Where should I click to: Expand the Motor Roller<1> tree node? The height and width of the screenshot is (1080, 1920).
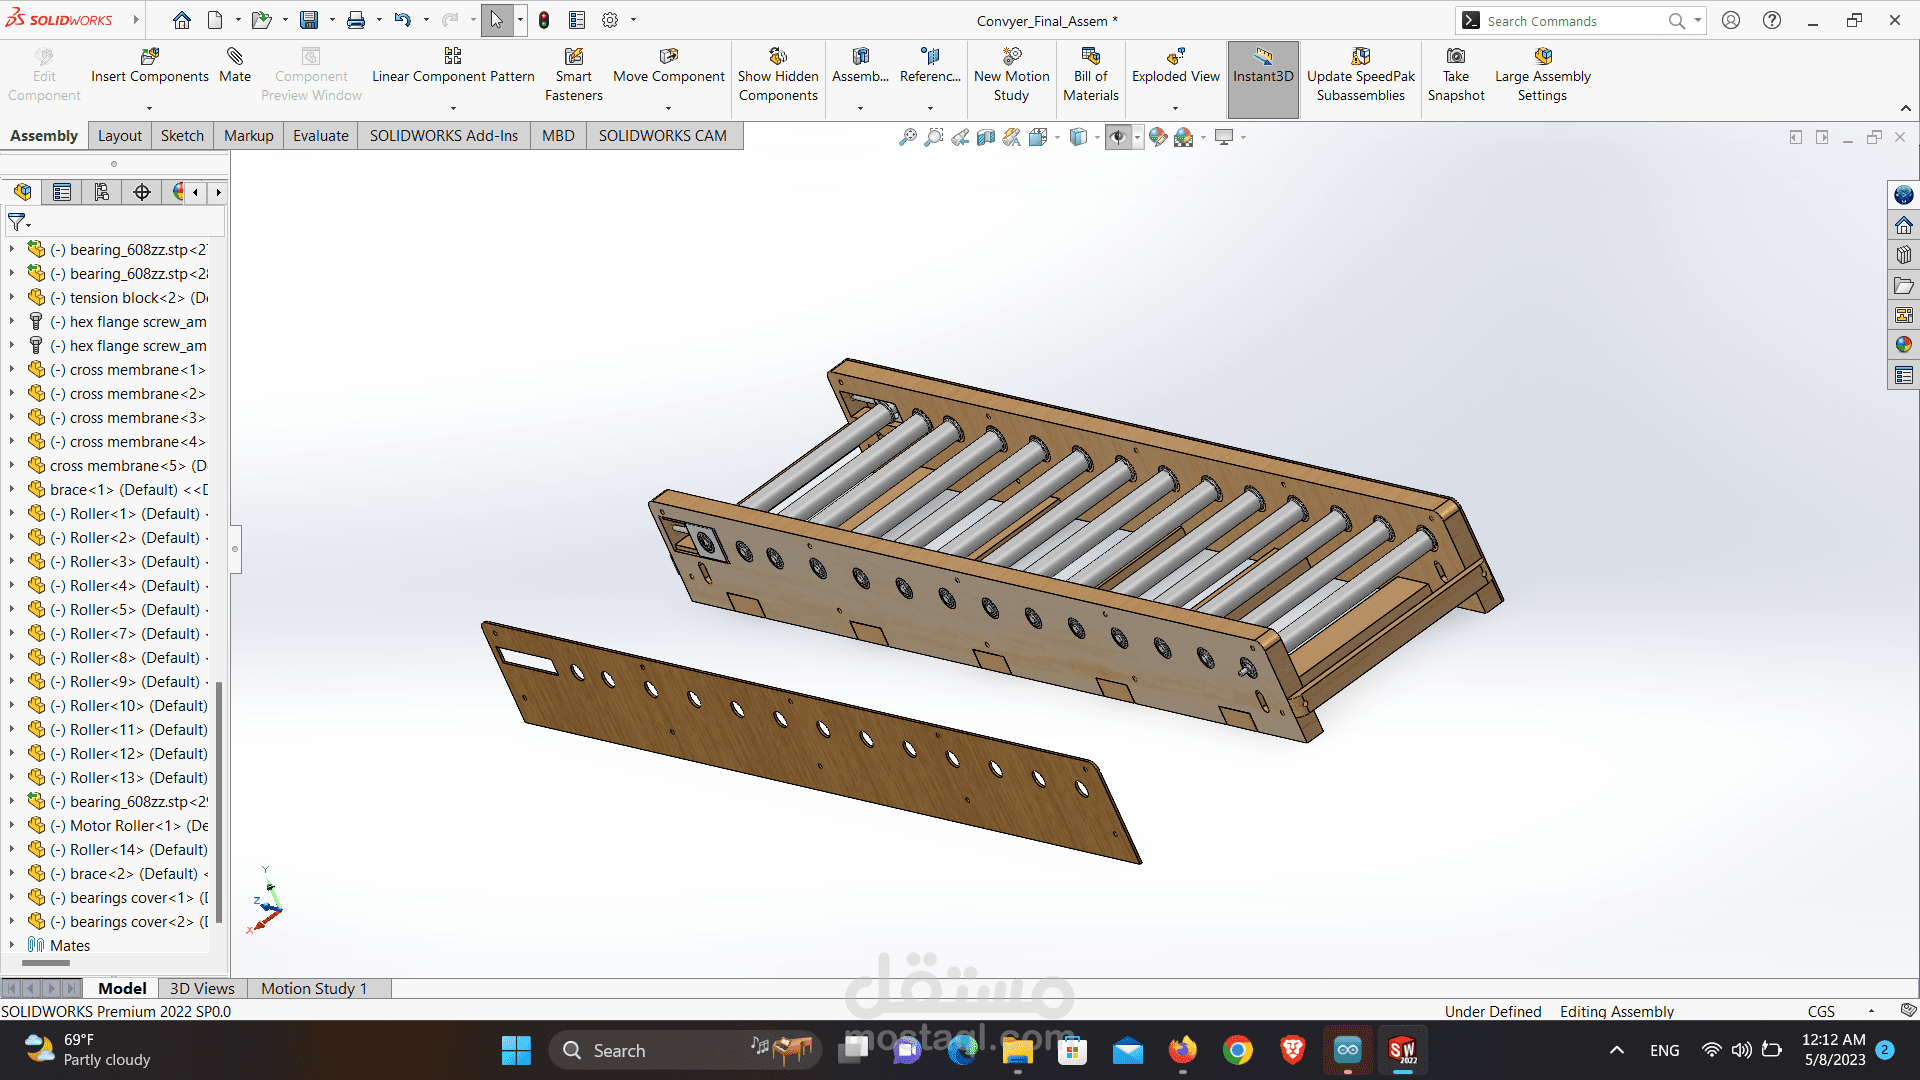pos(12,825)
